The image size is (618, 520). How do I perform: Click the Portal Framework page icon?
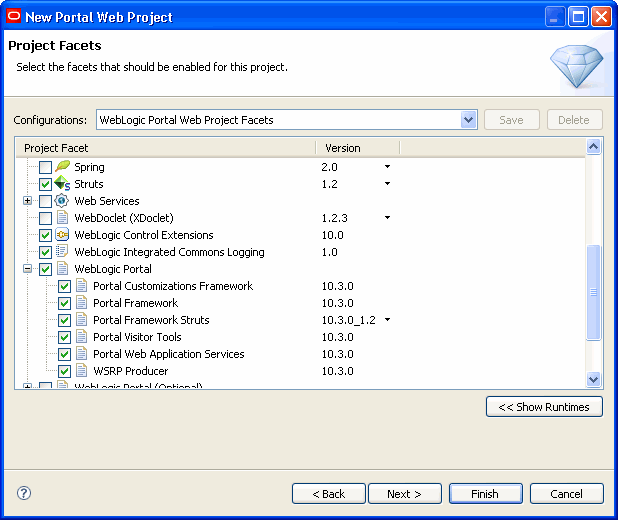[81, 302]
